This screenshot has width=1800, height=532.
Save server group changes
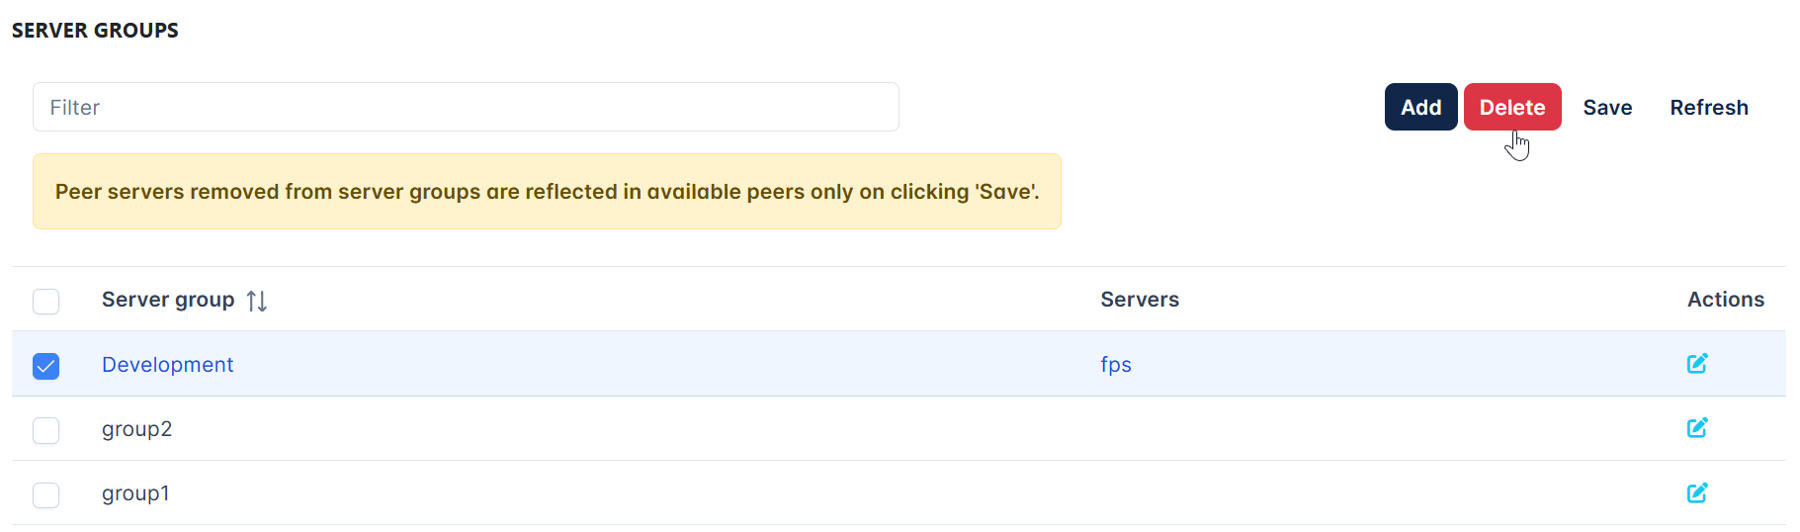(x=1607, y=107)
